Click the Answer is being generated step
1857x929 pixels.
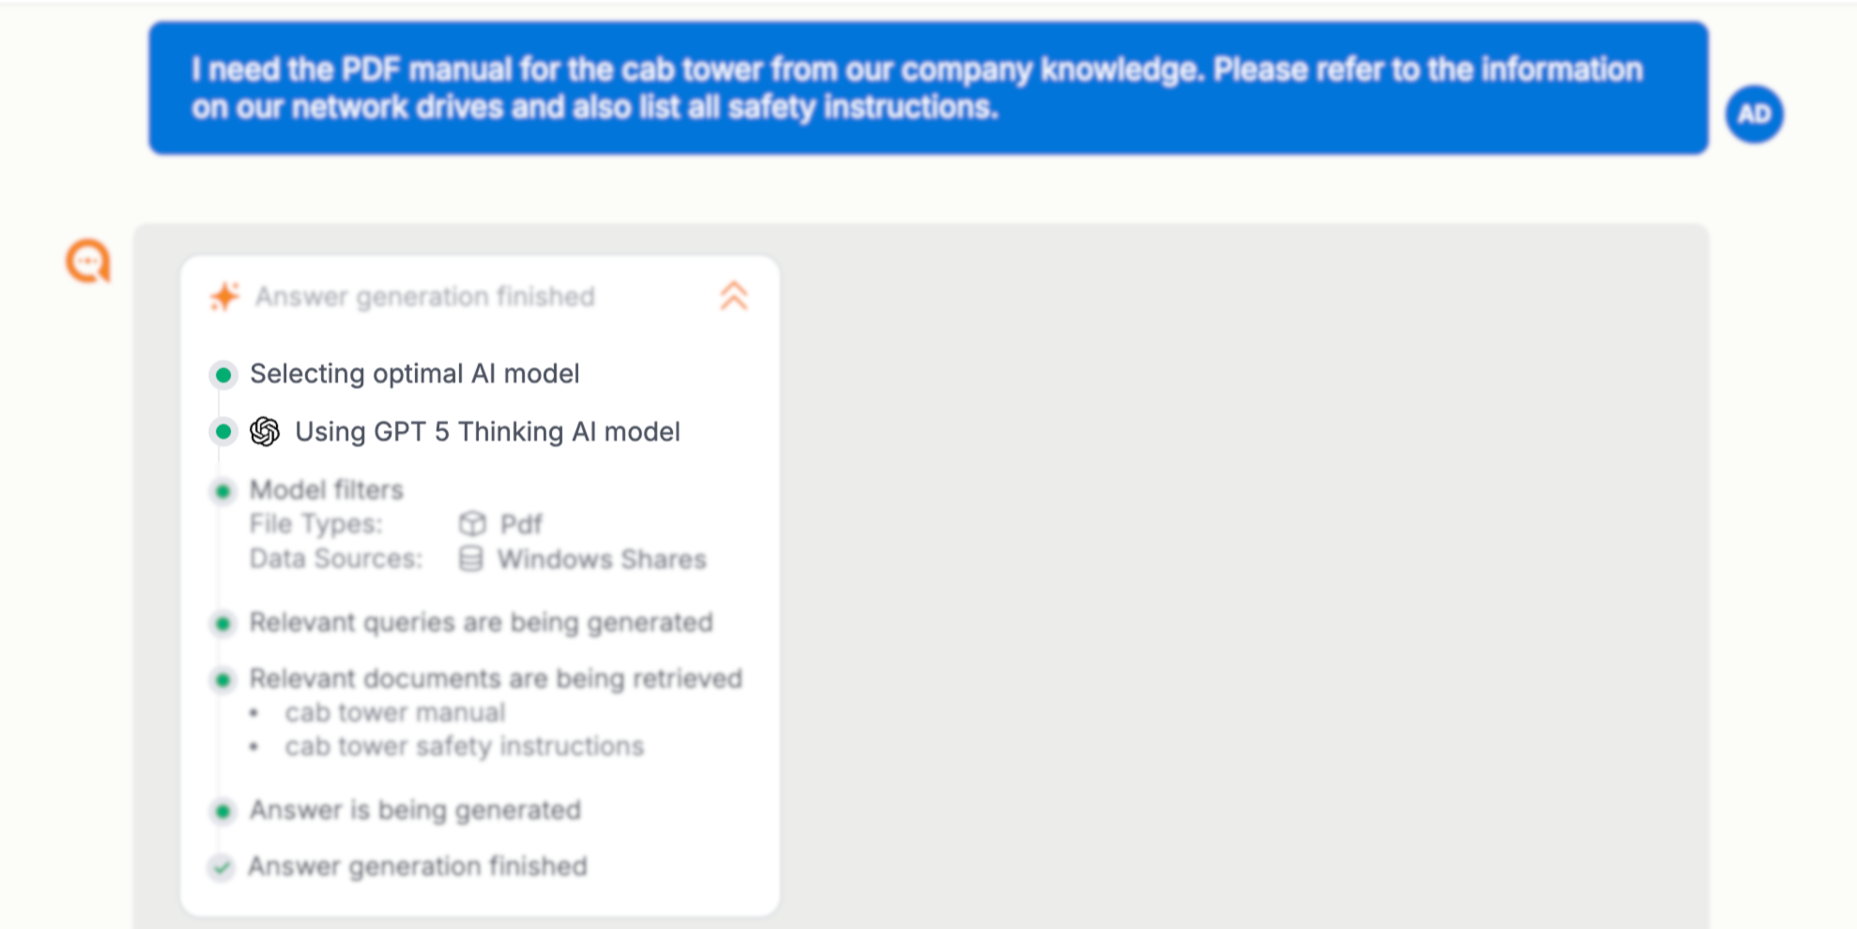click(x=415, y=810)
